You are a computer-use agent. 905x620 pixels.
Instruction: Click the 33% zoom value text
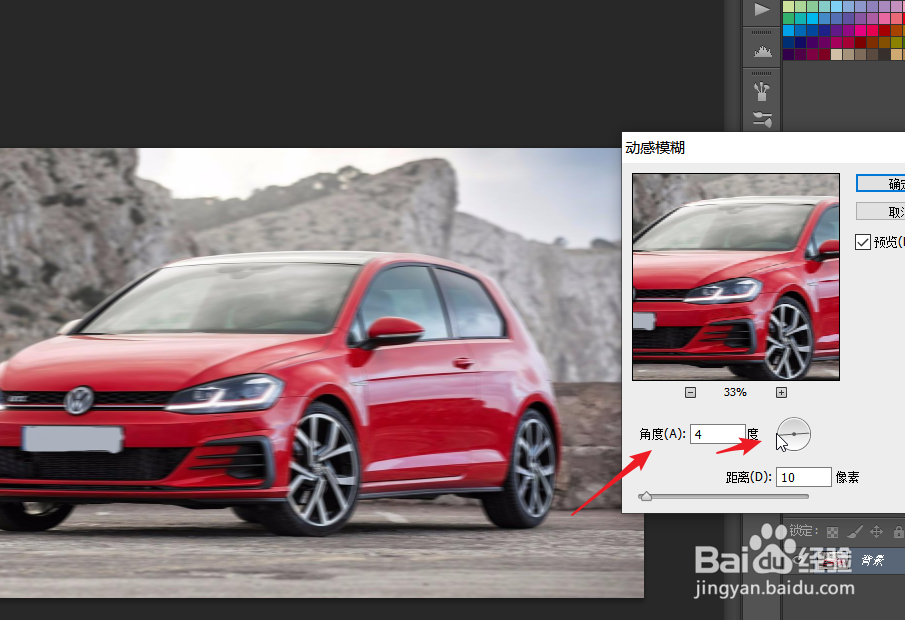[x=735, y=393]
